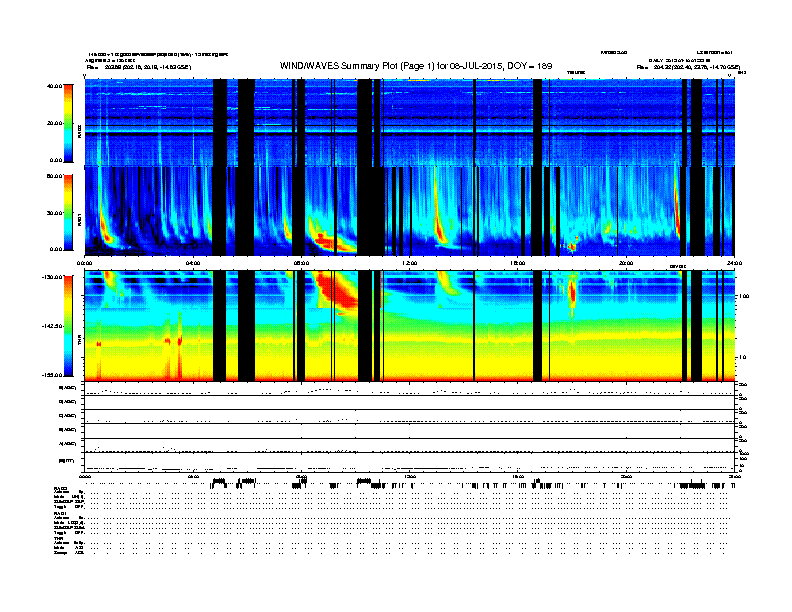This screenshot has width=792, height=612.
Task: Click the 00:00 tick label under RAD1 spectrogram
Action: 84,263
